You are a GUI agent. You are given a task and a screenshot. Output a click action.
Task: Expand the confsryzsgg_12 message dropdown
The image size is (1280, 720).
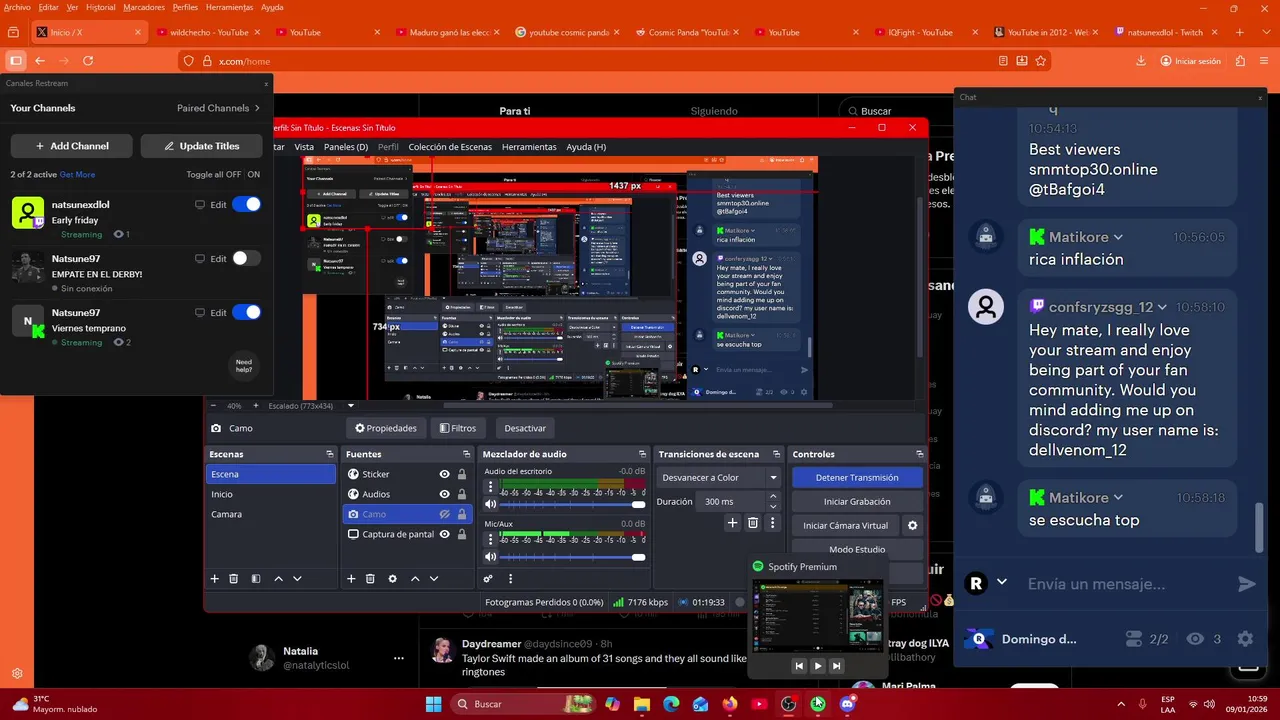point(1162,307)
